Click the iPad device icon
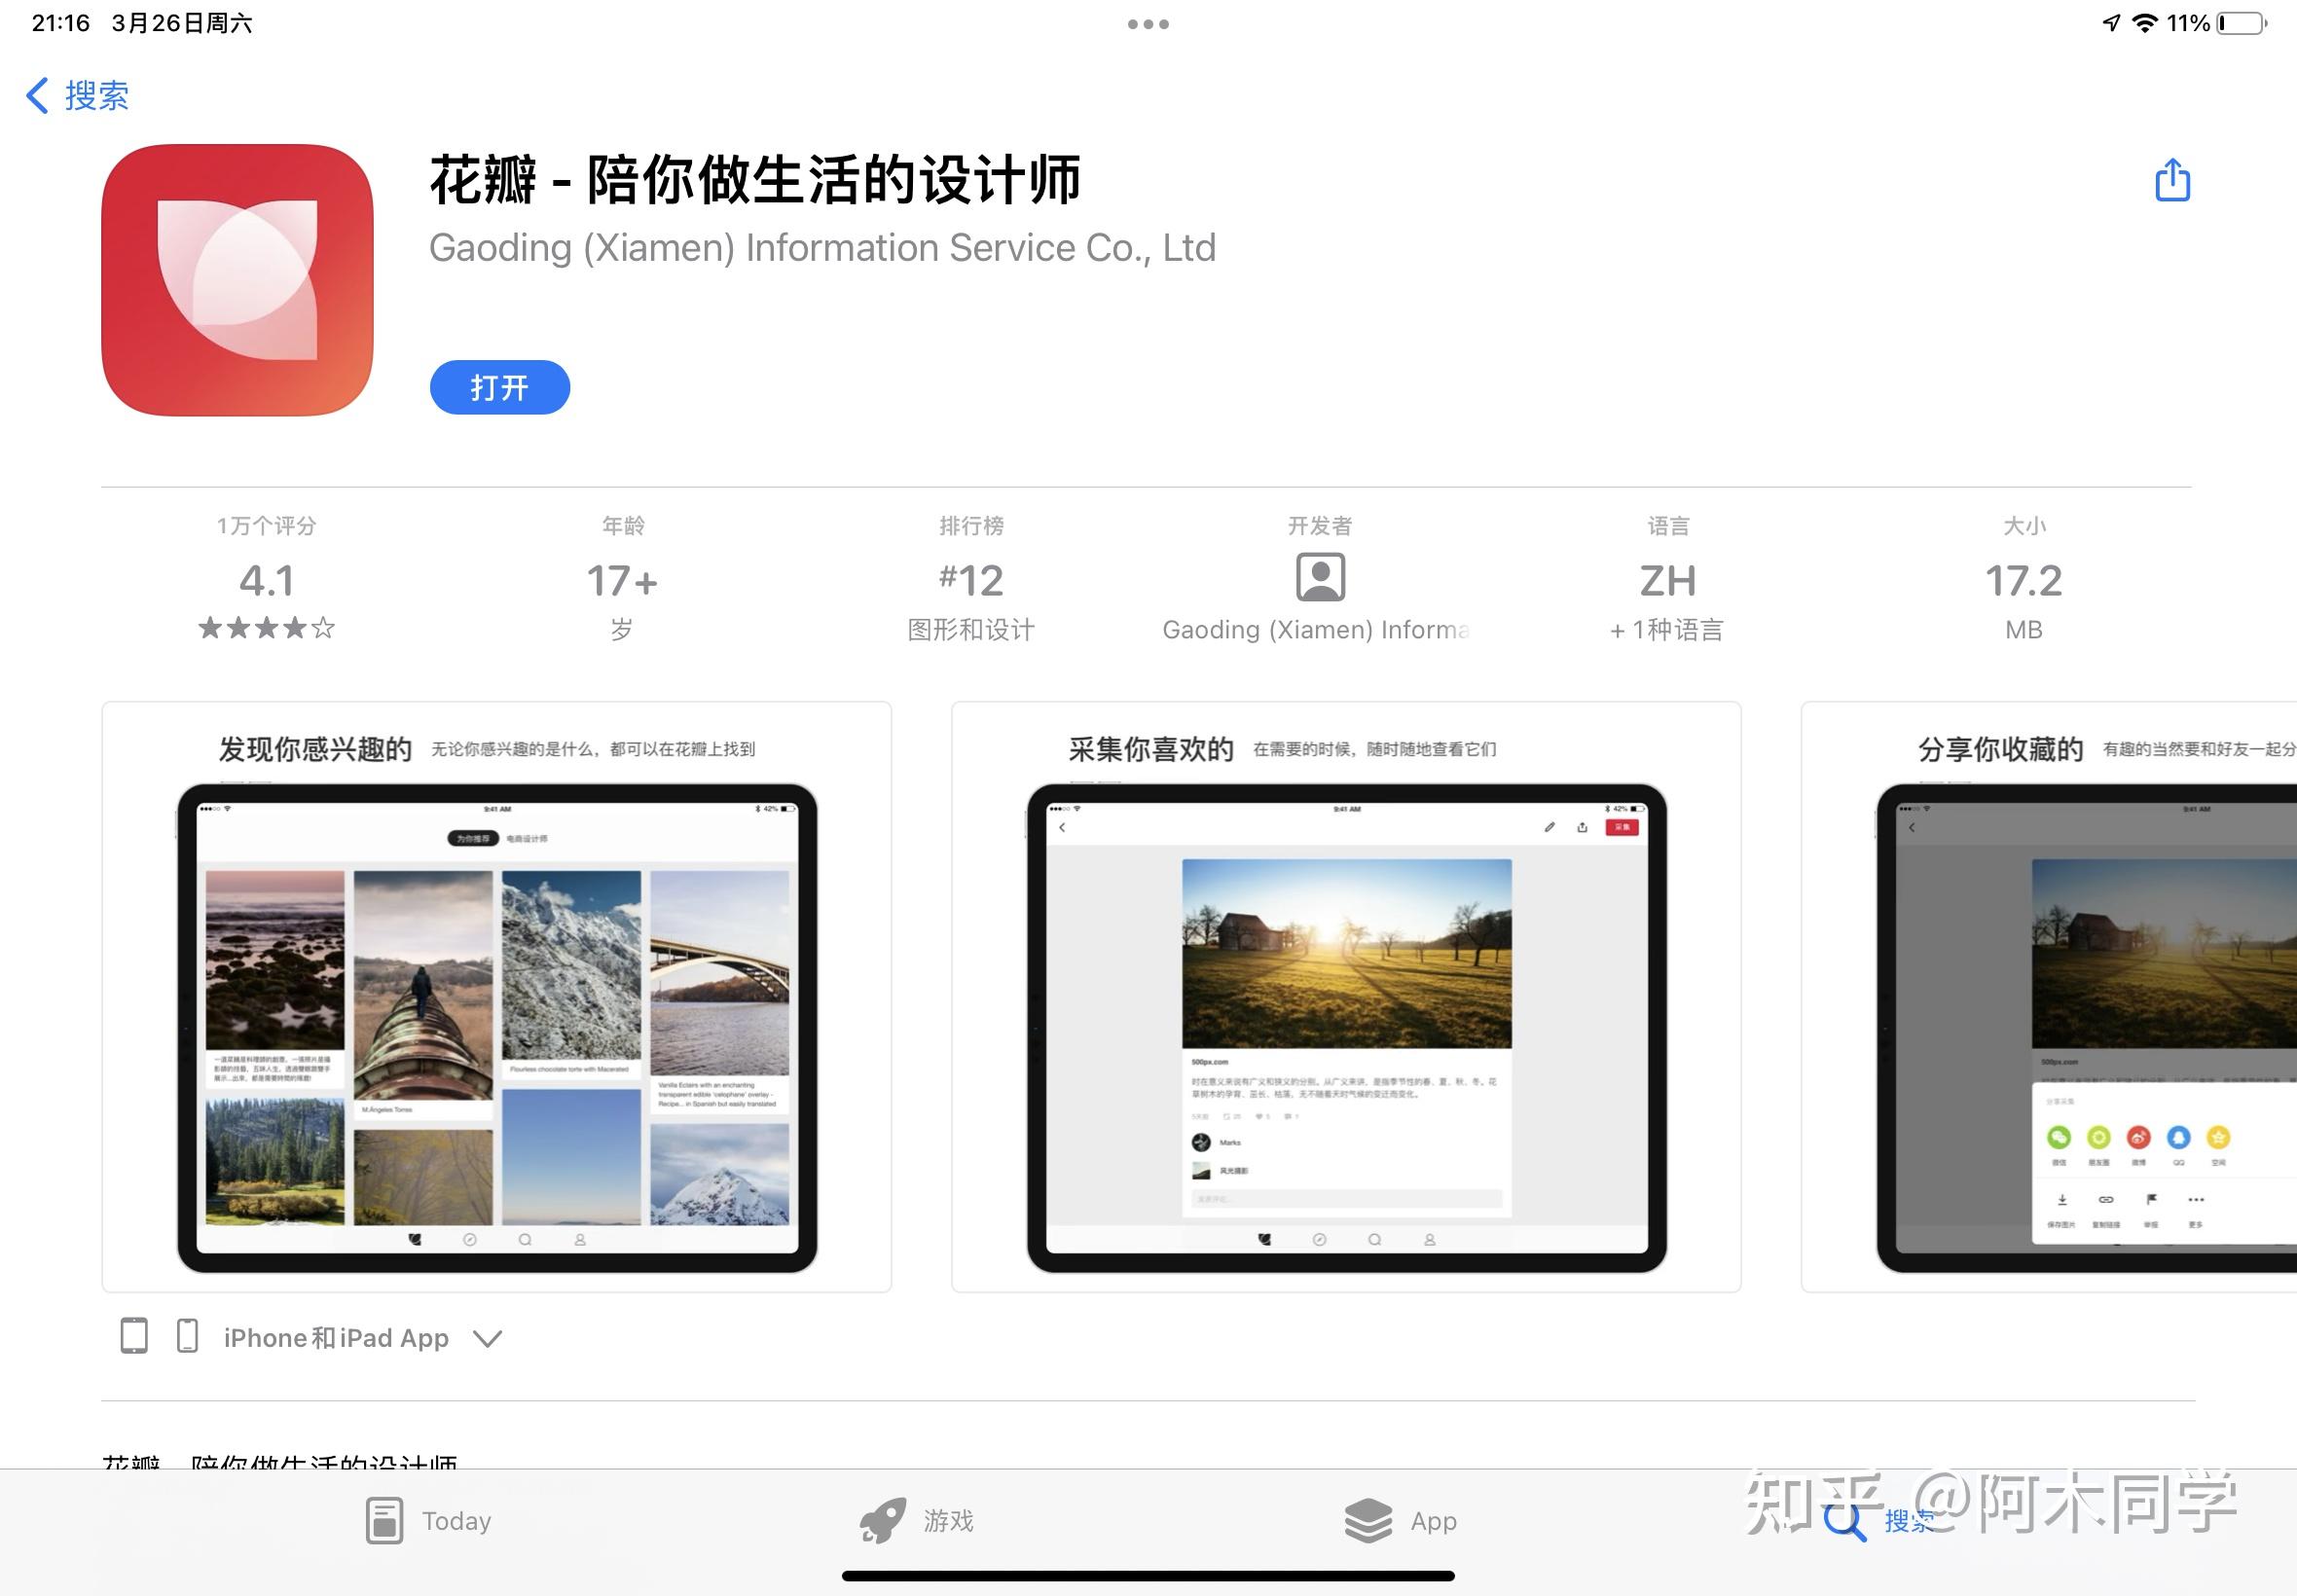2297x1596 pixels. (x=134, y=1336)
